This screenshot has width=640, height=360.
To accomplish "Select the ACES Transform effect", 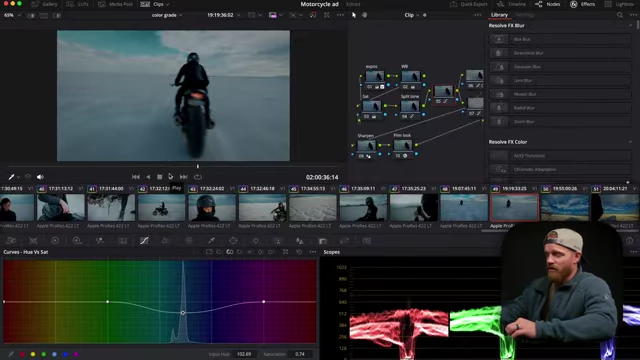I will click(560, 156).
